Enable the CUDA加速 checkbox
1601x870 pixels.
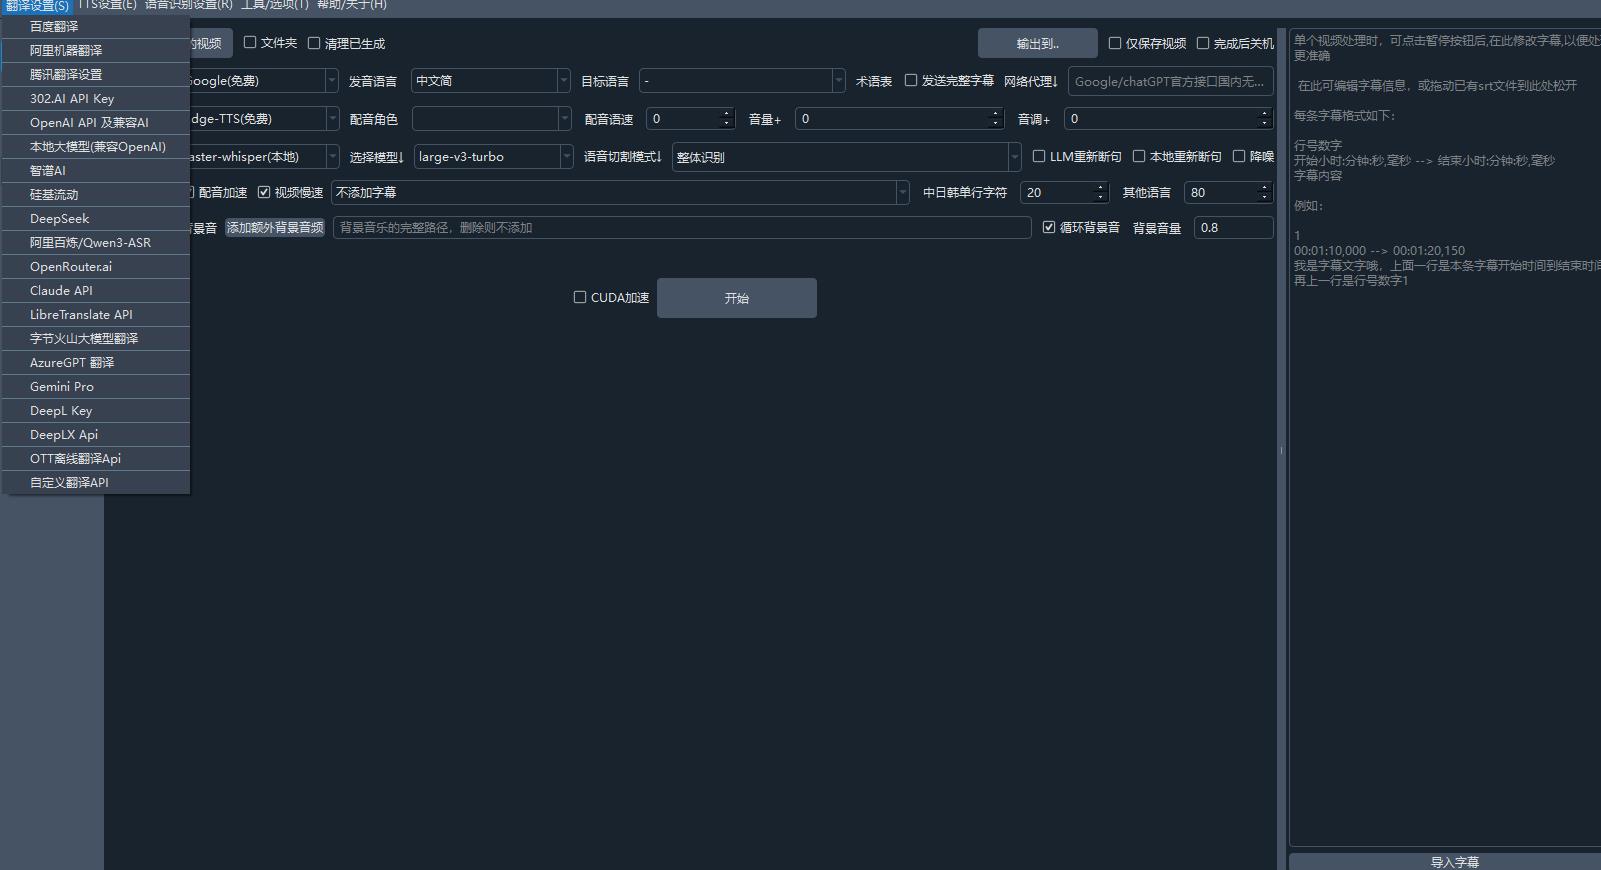(580, 298)
